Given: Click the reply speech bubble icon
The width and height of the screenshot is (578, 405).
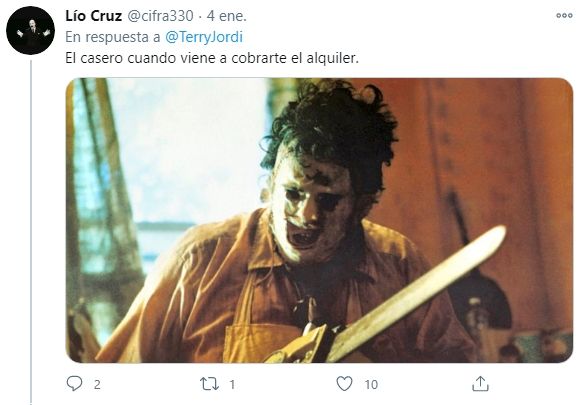Looking at the screenshot, I should (x=74, y=384).
